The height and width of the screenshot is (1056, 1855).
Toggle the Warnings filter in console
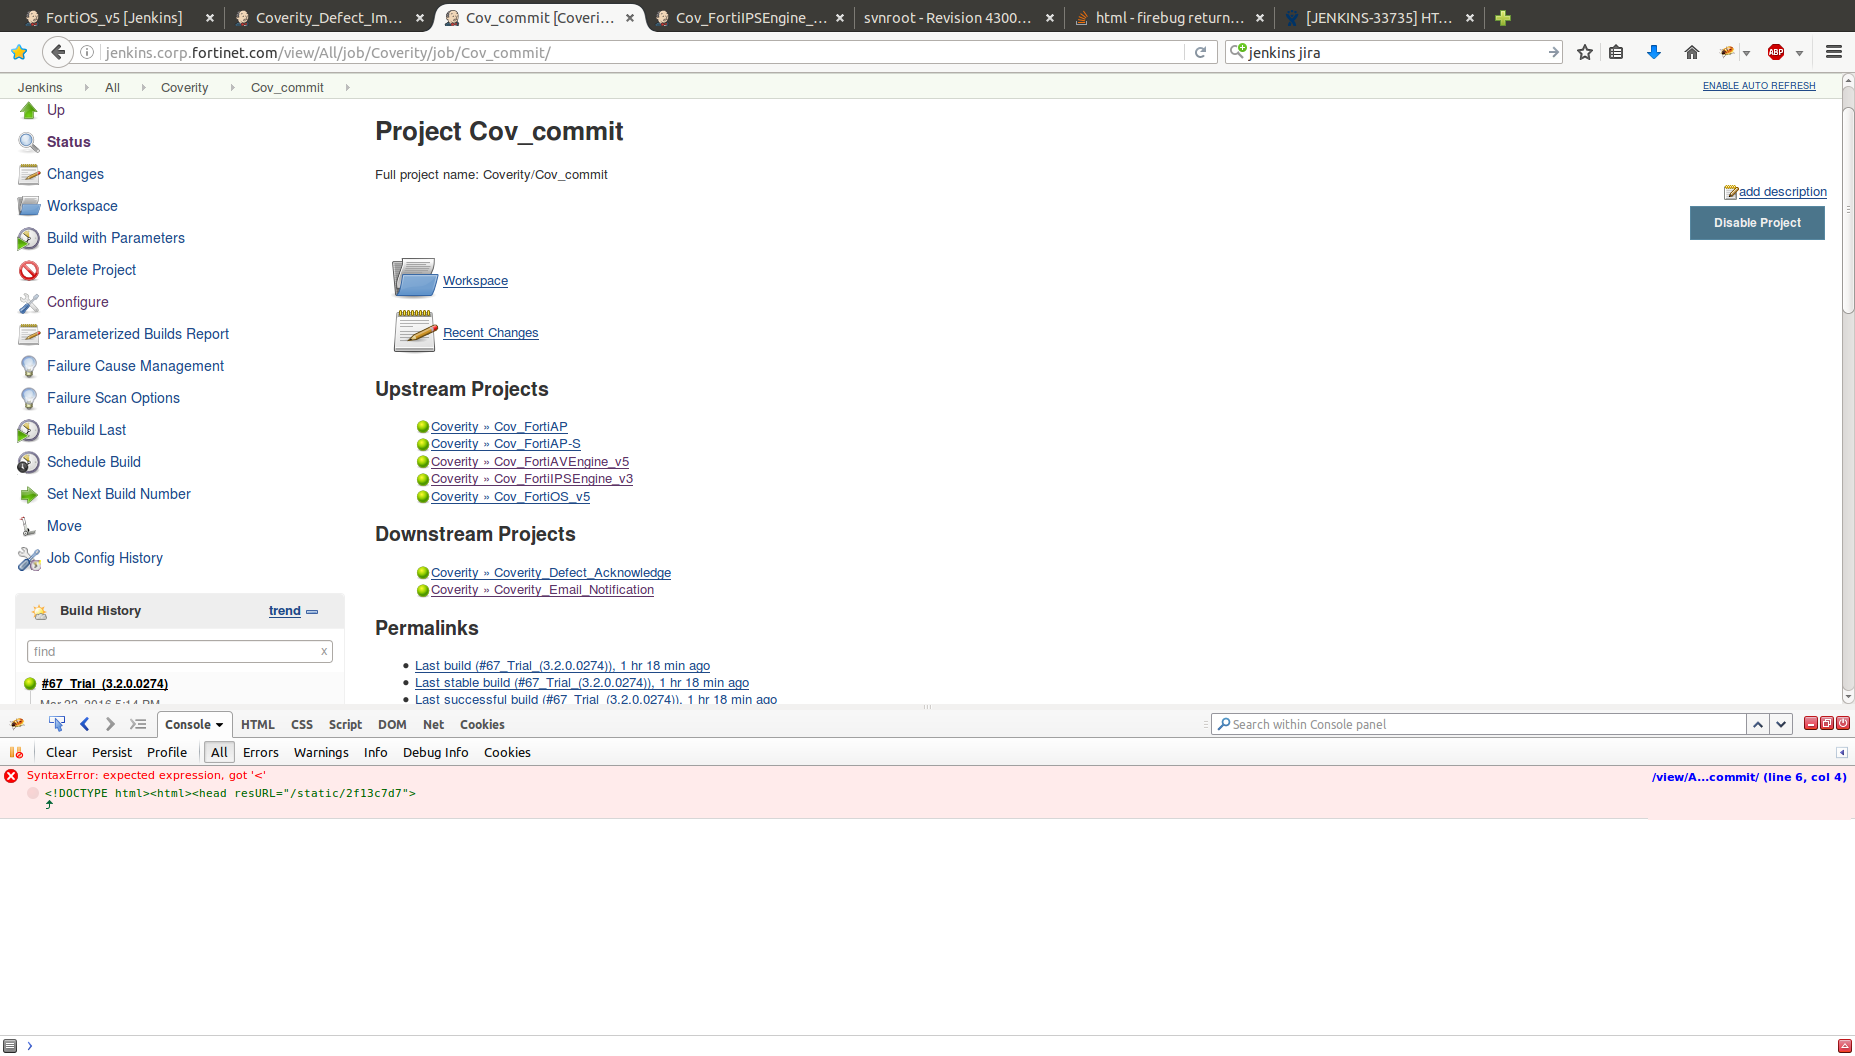[321, 753]
